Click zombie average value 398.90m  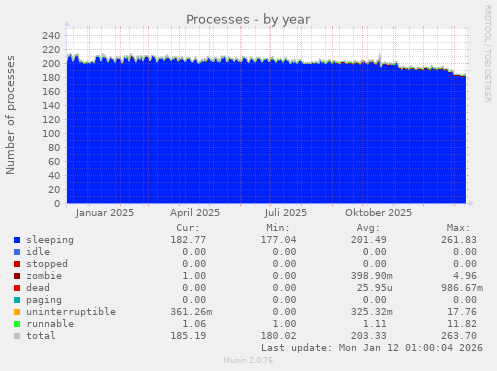point(372,276)
